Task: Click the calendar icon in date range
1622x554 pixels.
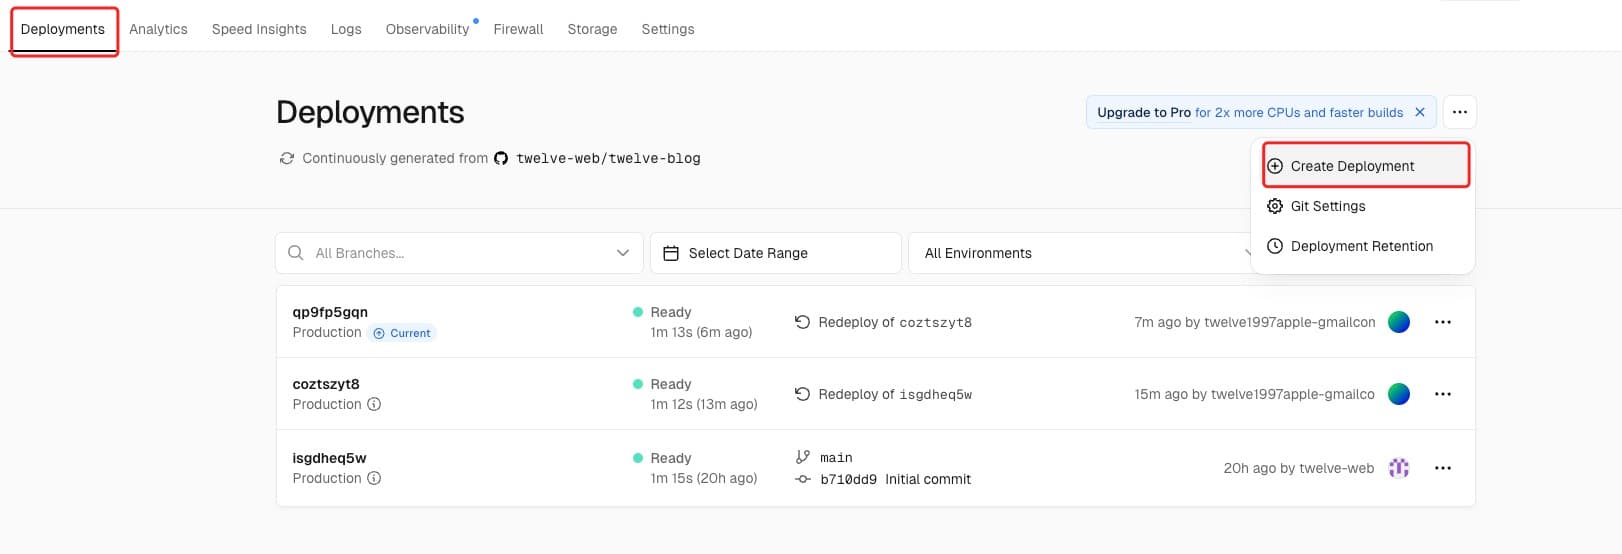Action: [671, 253]
